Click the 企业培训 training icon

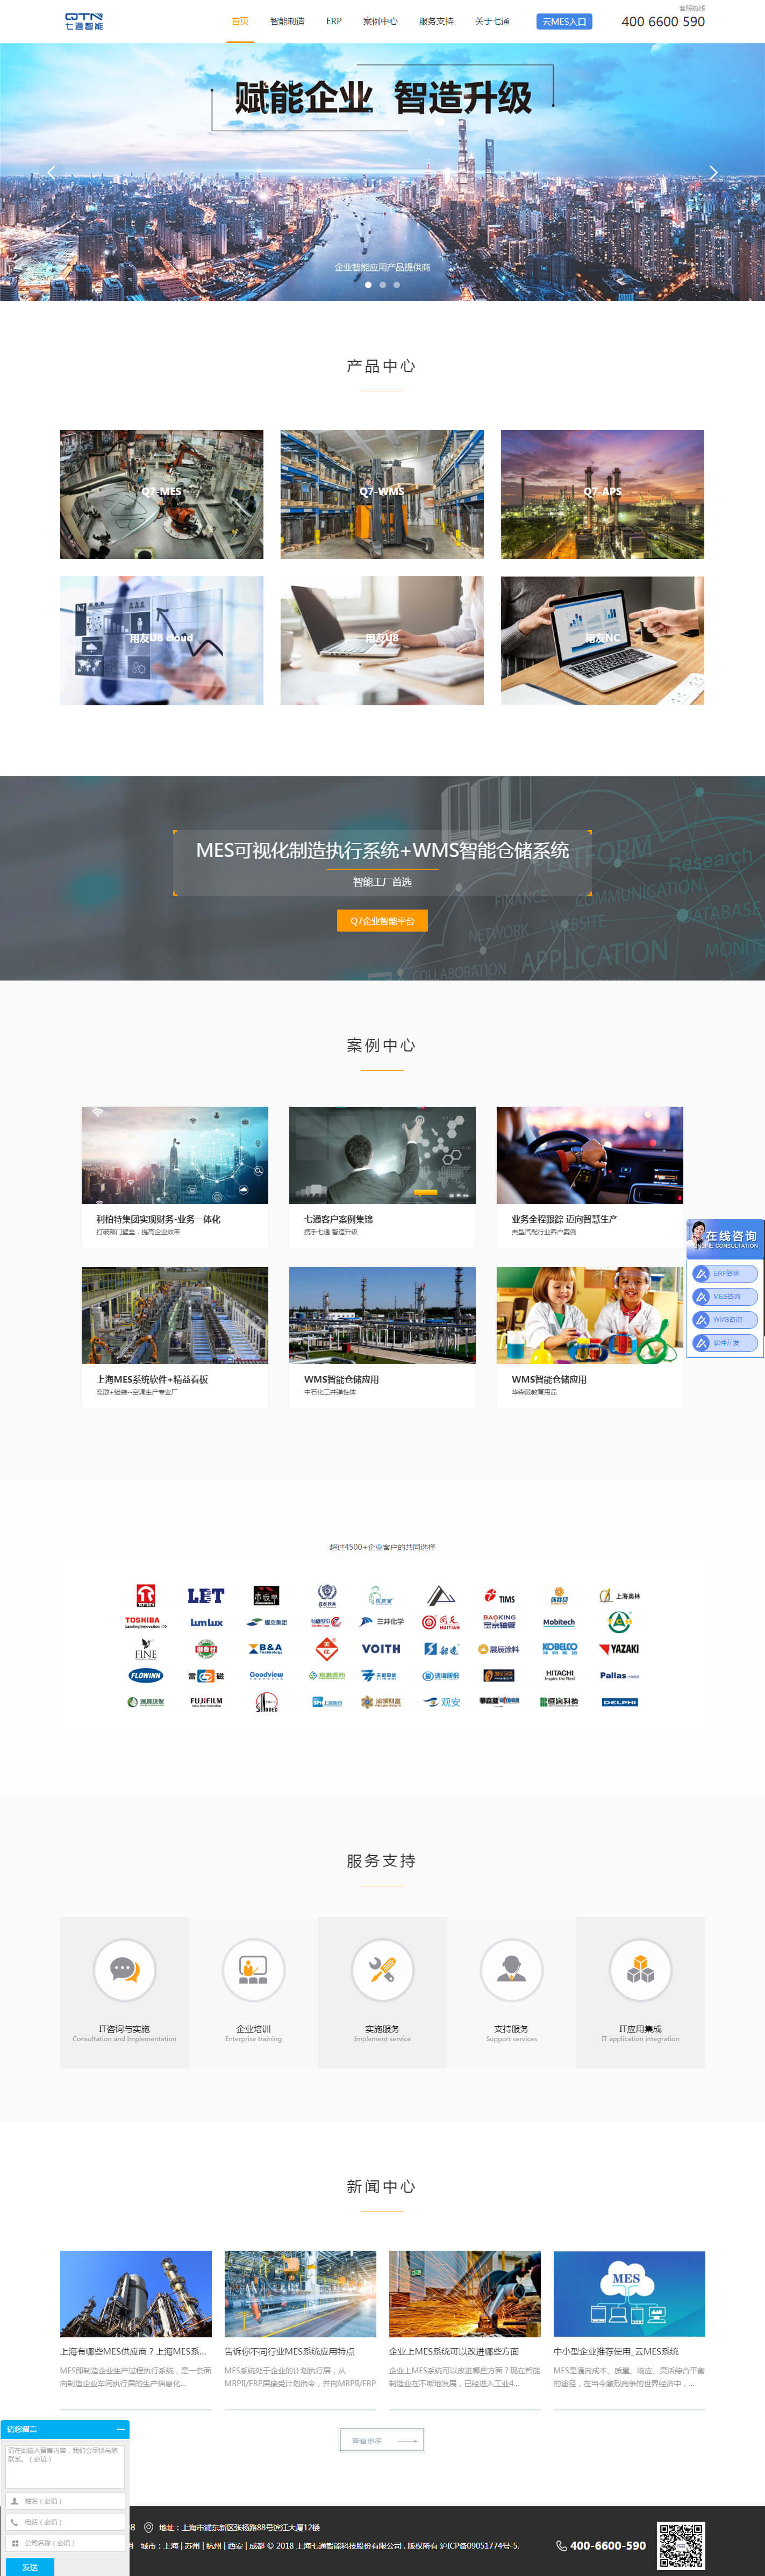(x=253, y=1969)
